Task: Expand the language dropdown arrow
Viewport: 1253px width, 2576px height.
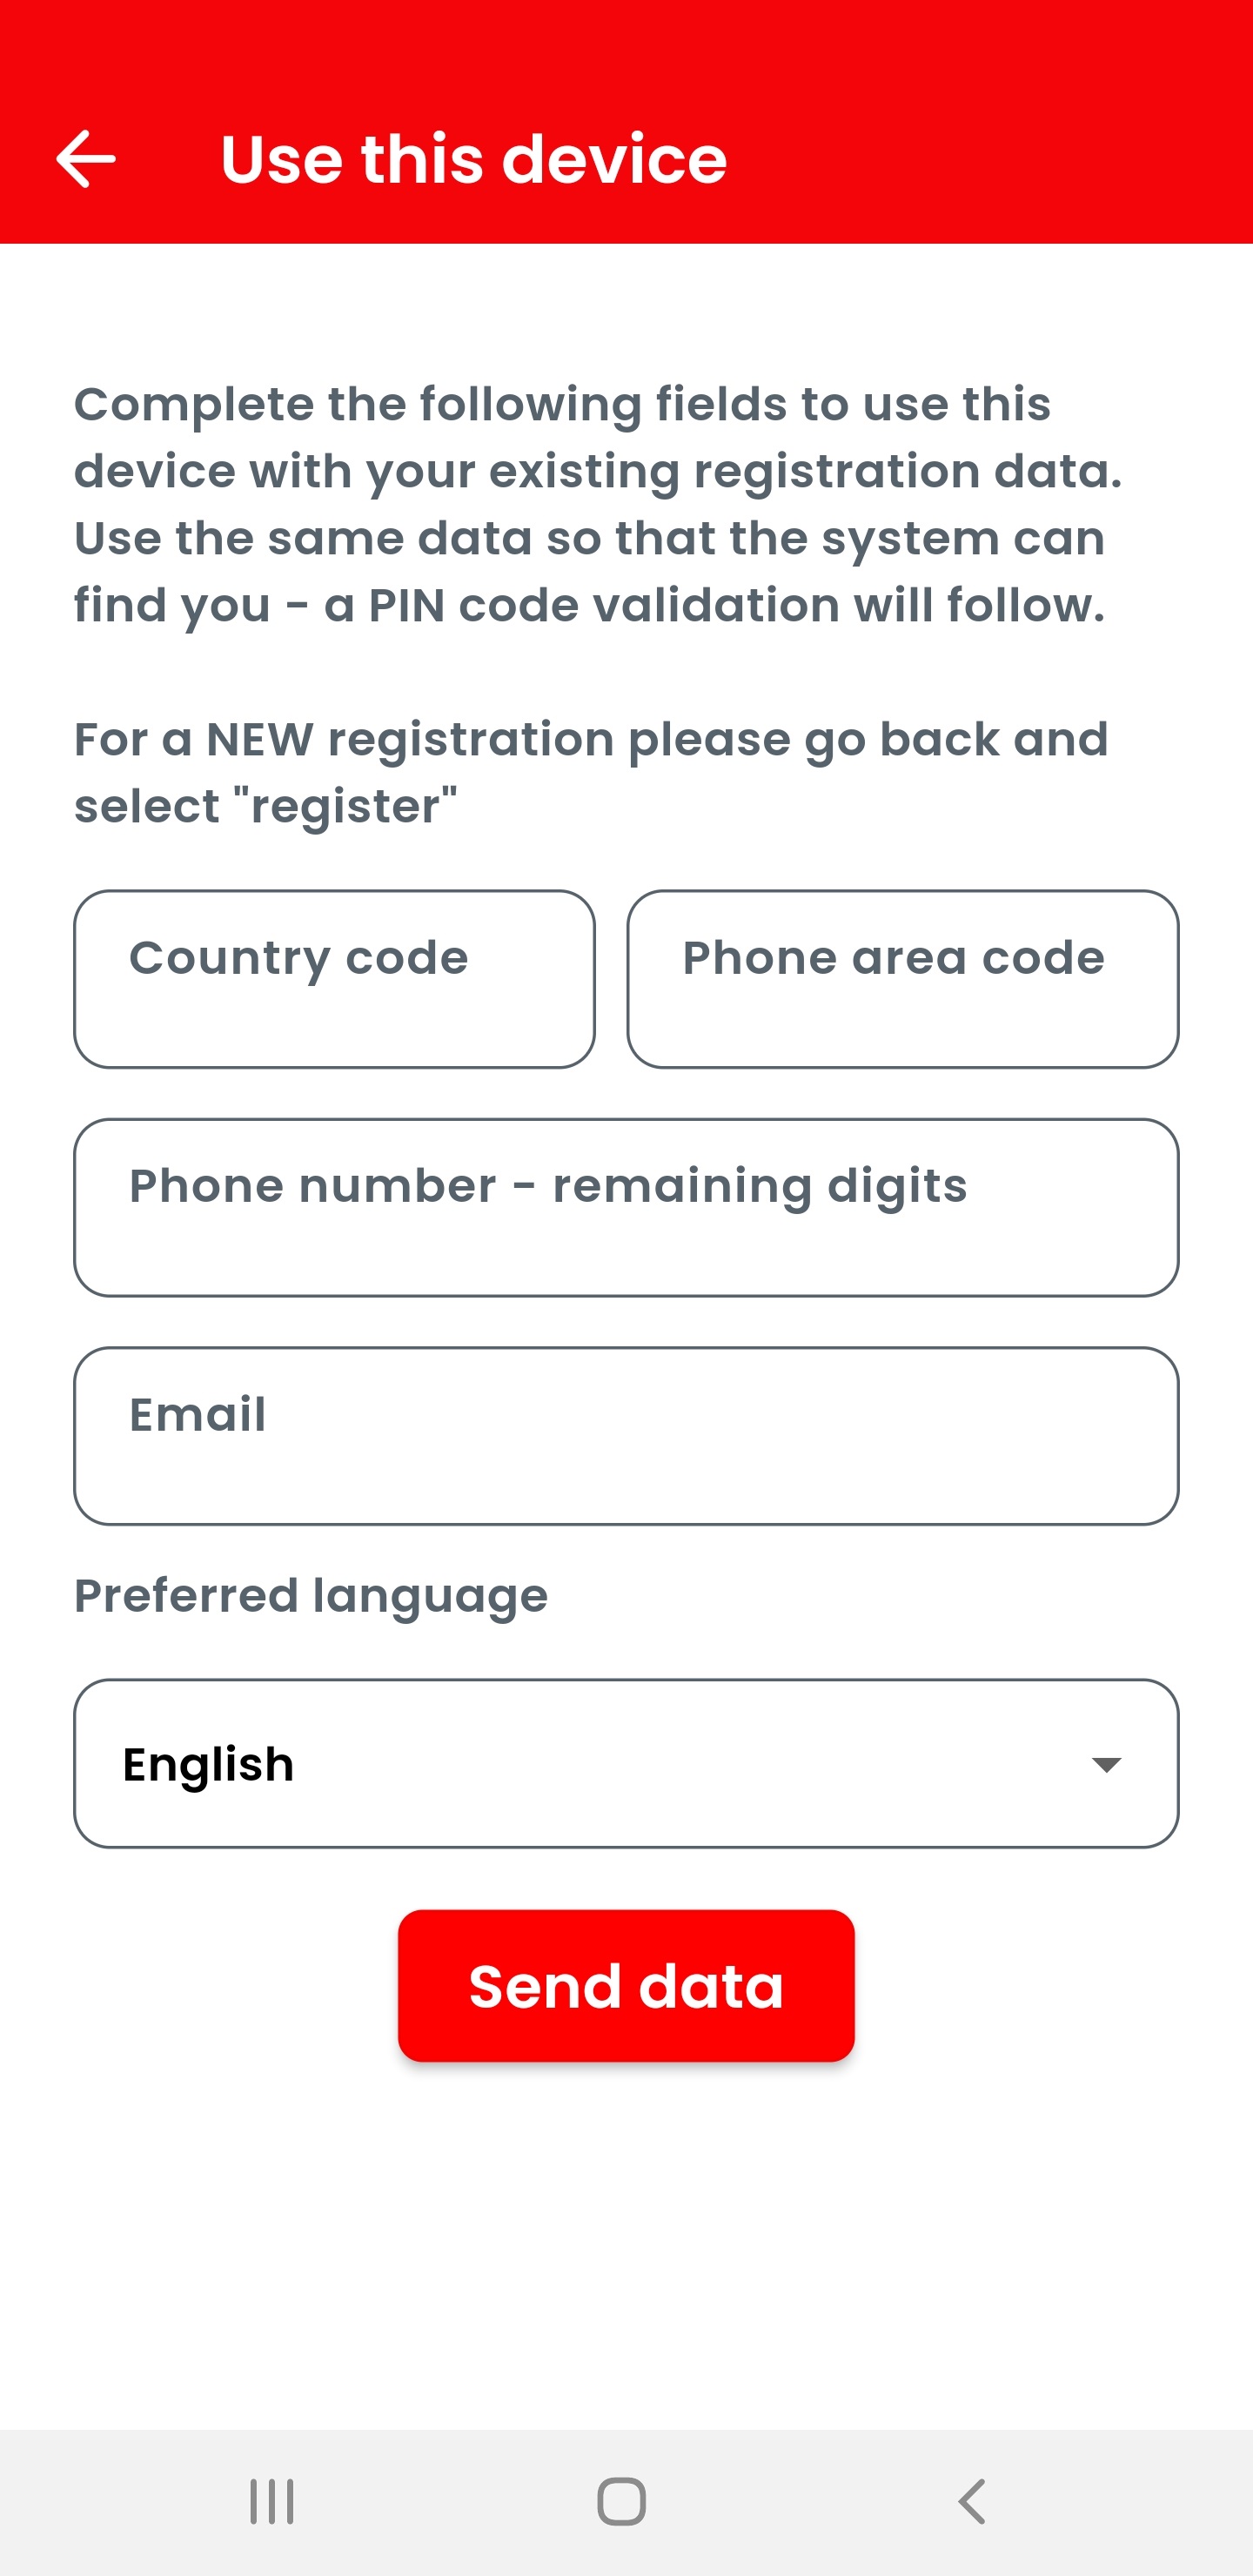Action: [x=1106, y=1764]
